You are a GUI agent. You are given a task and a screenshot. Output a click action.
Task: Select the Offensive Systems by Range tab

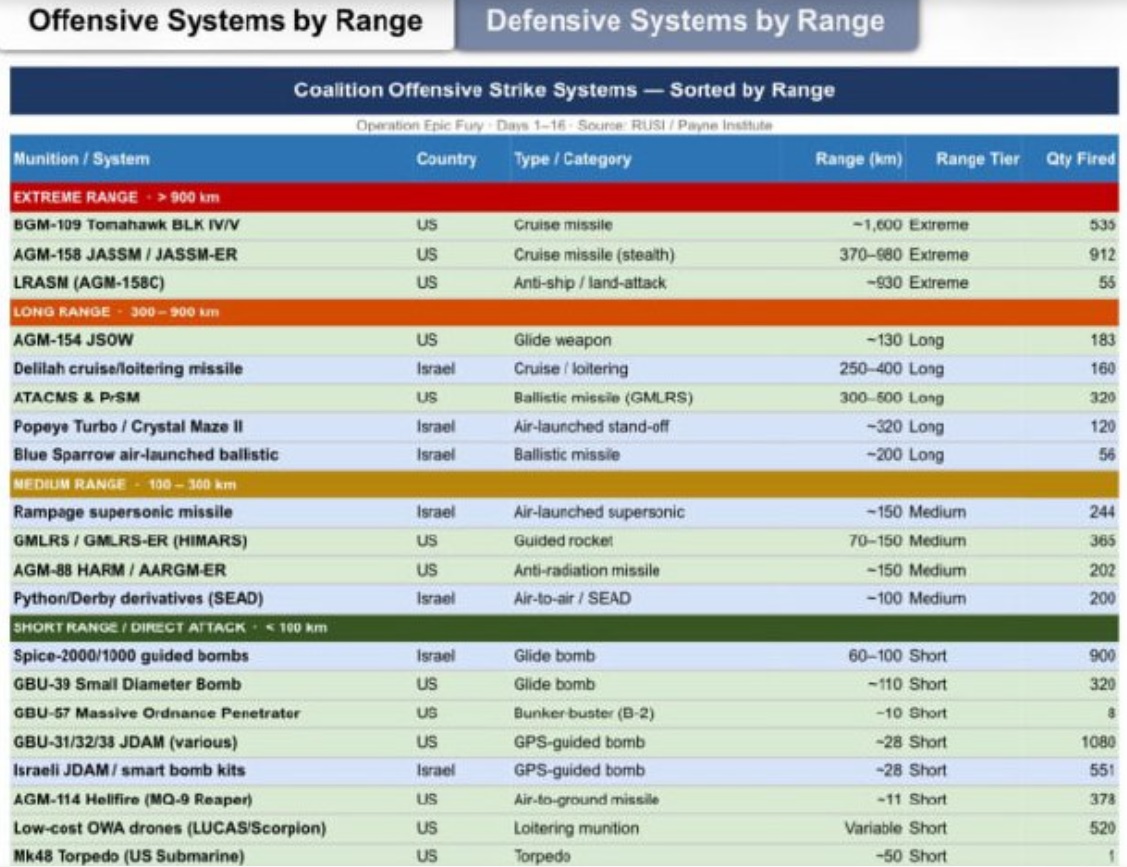226,22
